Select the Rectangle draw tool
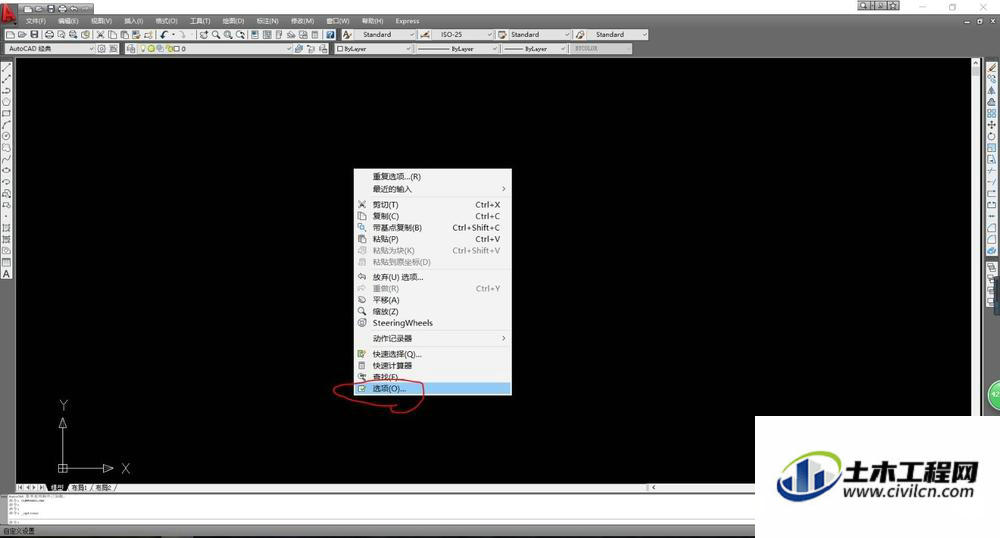 pos(6,113)
